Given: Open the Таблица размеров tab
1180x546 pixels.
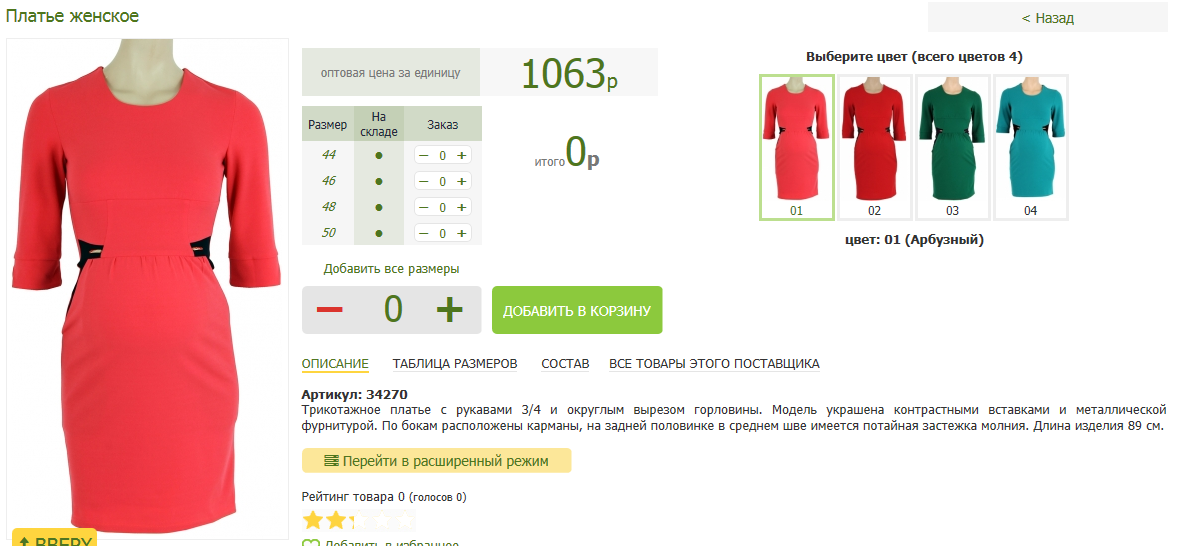Looking at the screenshot, I should click(x=455, y=363).
